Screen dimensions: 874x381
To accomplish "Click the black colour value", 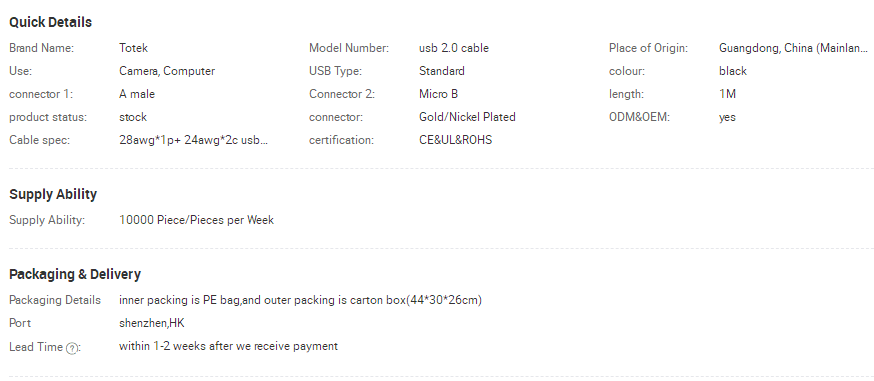I will coord(732,71).
